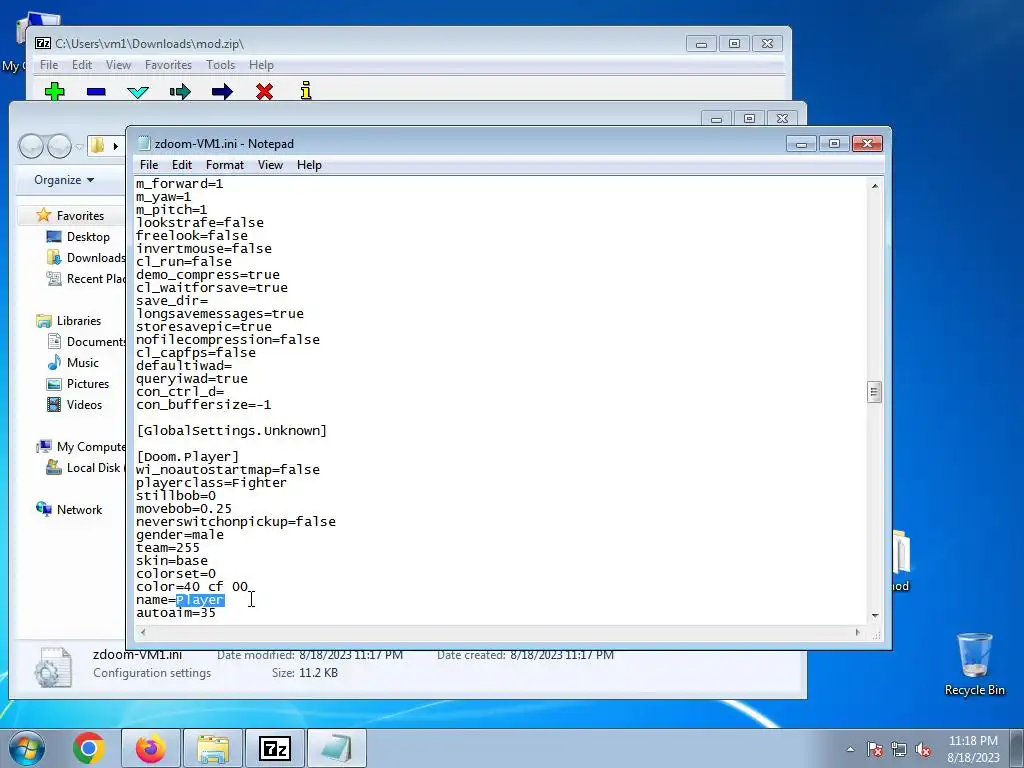Viewport: 1024px width, 768px height.
Task: Switch to 7-Zip taskbar button
Action: point(274,748)
